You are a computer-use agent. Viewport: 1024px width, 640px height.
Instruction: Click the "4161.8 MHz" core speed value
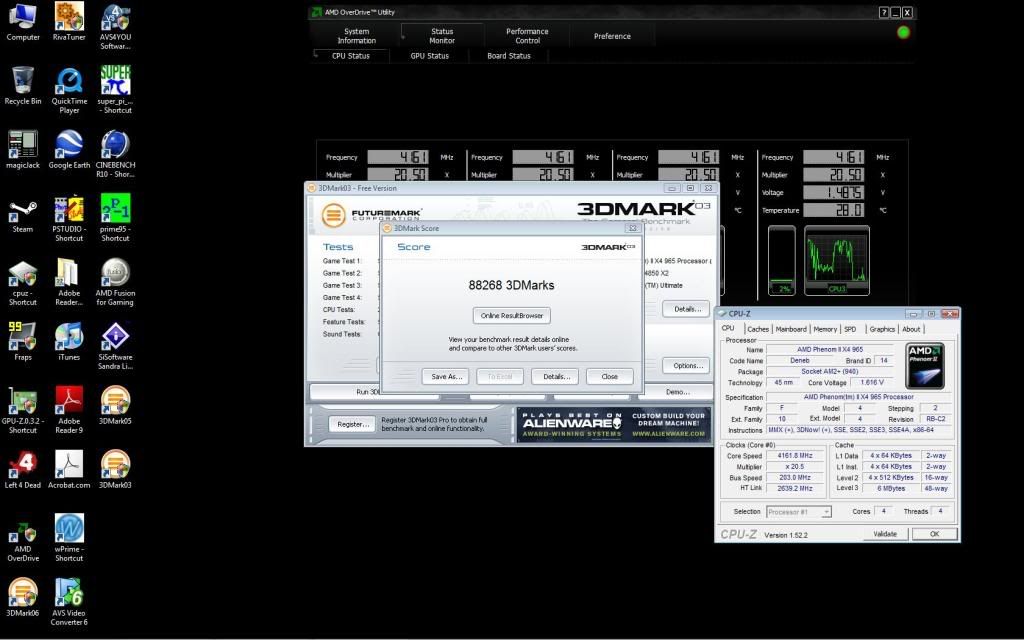point(795,456)
